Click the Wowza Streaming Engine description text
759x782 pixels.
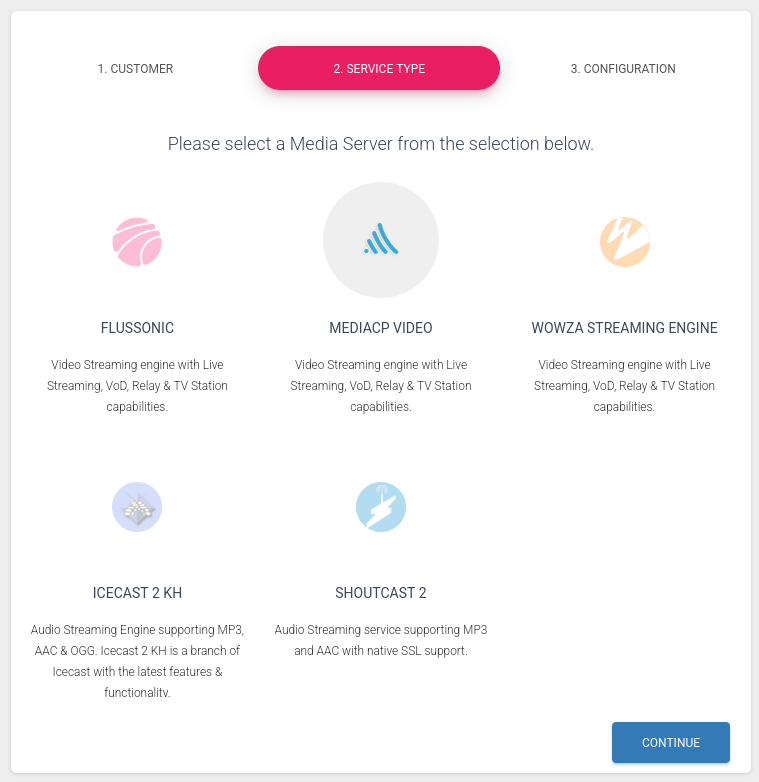click(624, 386)
